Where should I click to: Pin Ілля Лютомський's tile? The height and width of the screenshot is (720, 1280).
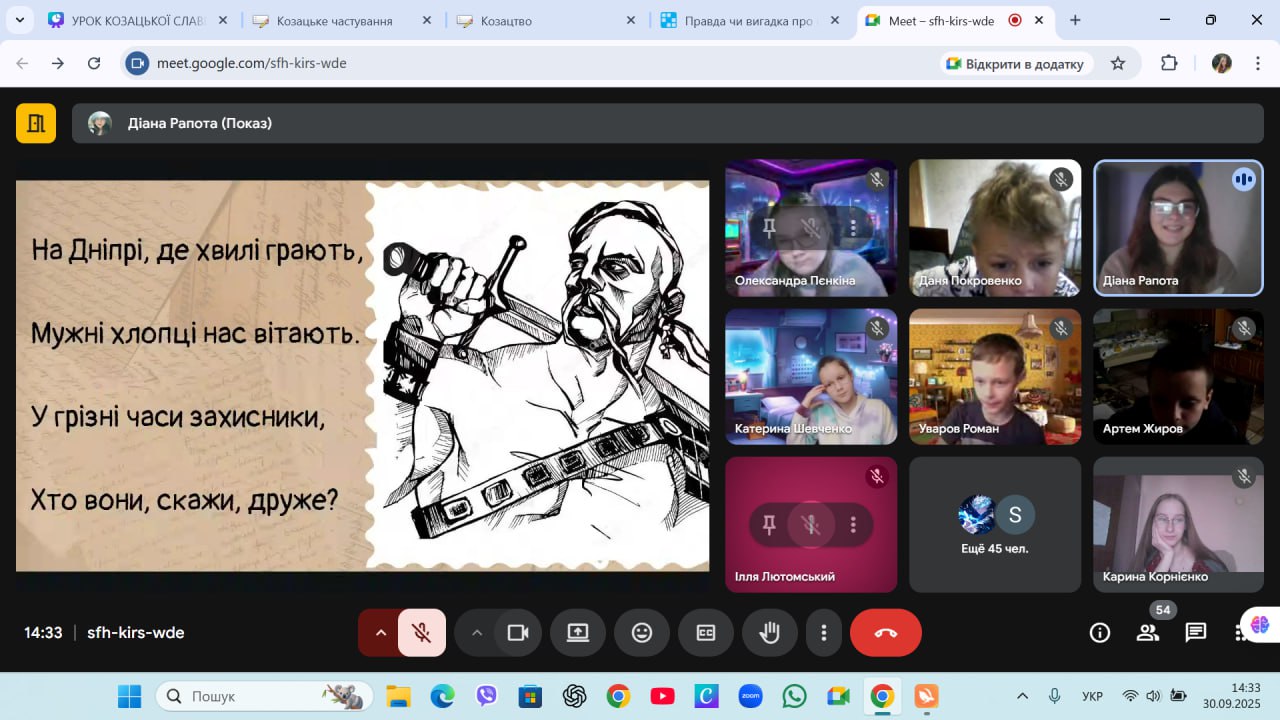tap(769, 525)
